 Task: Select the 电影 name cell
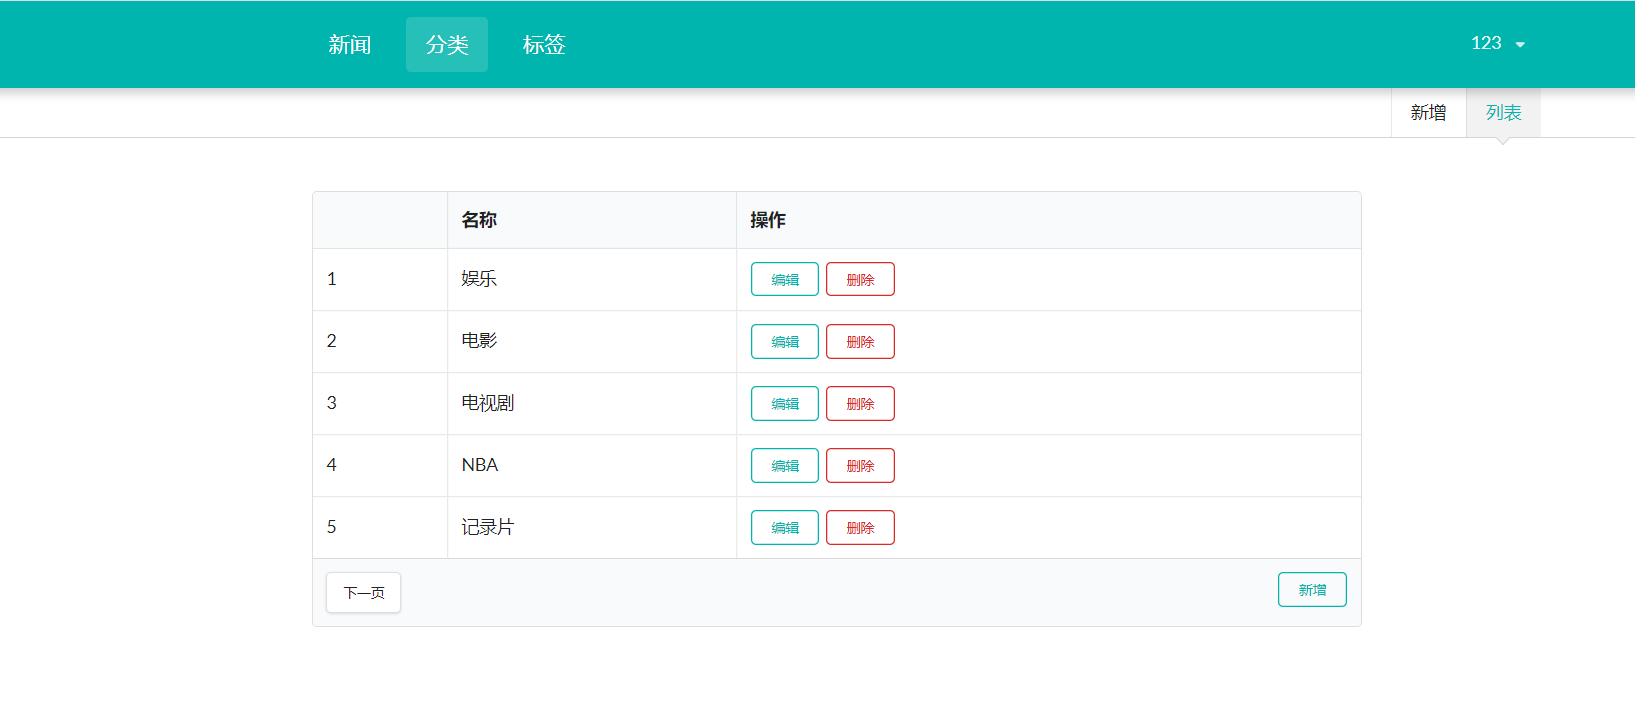[x=592, y=341]
